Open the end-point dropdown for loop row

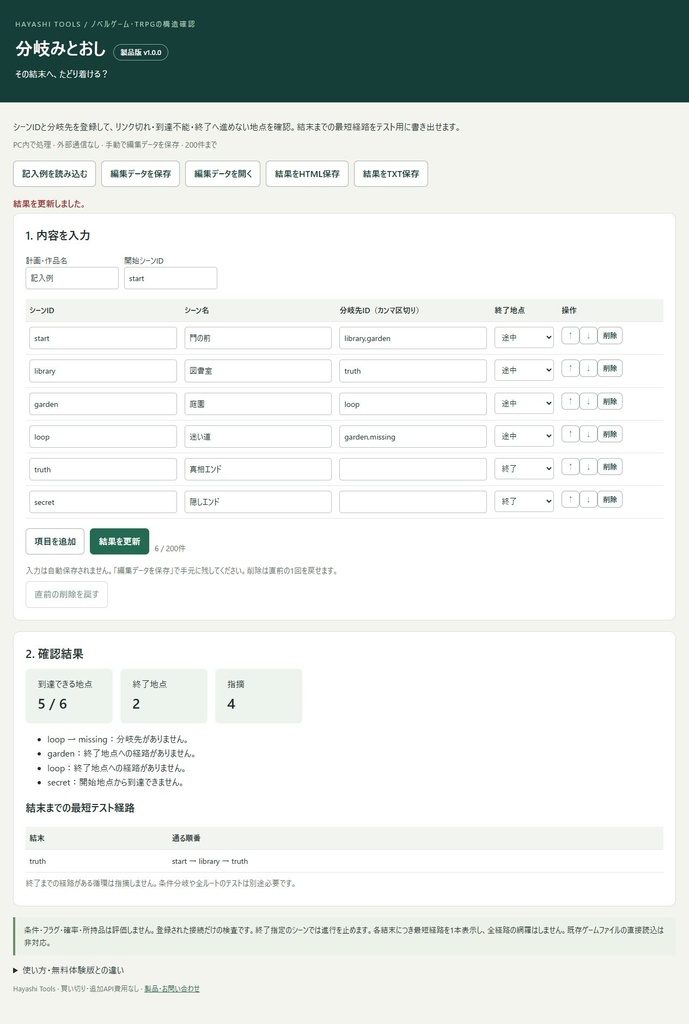tap(524, 436)
